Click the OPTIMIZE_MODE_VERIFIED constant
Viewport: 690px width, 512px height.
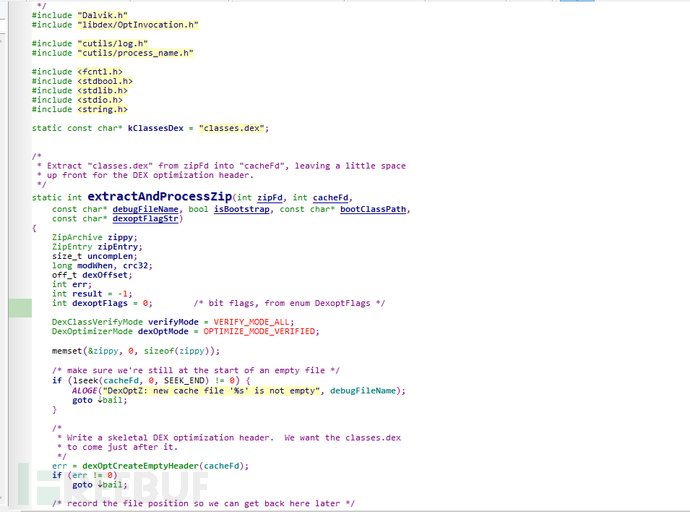point(259,331)
